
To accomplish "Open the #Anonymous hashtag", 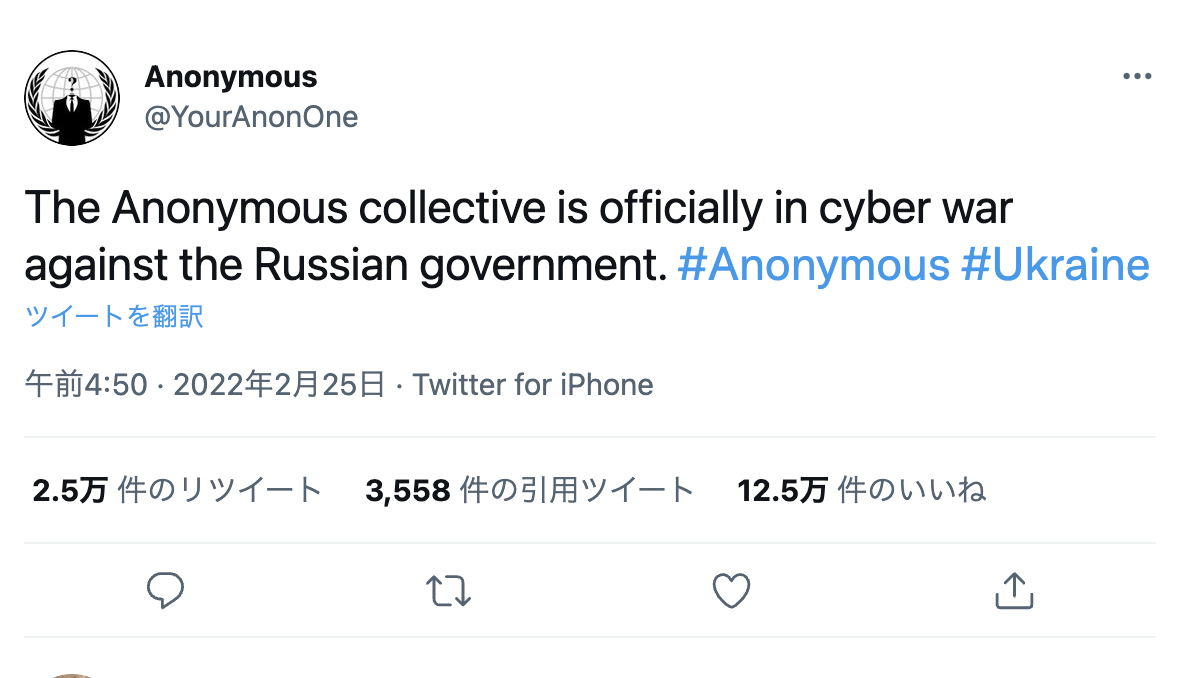I will pos(813,265).
